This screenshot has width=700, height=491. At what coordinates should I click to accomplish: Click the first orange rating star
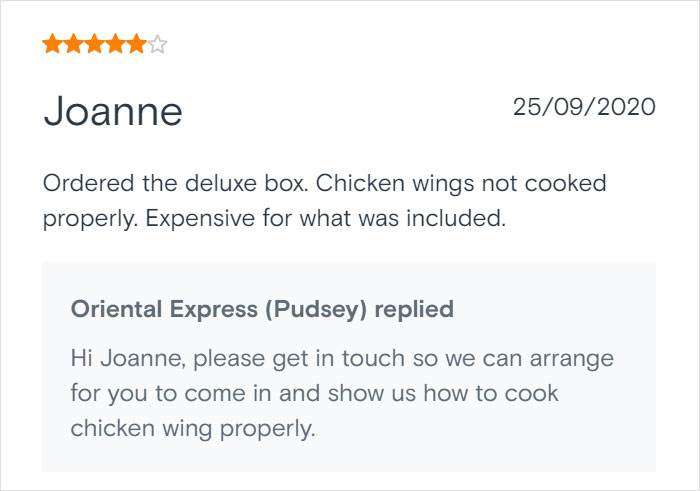click(52, 44)
